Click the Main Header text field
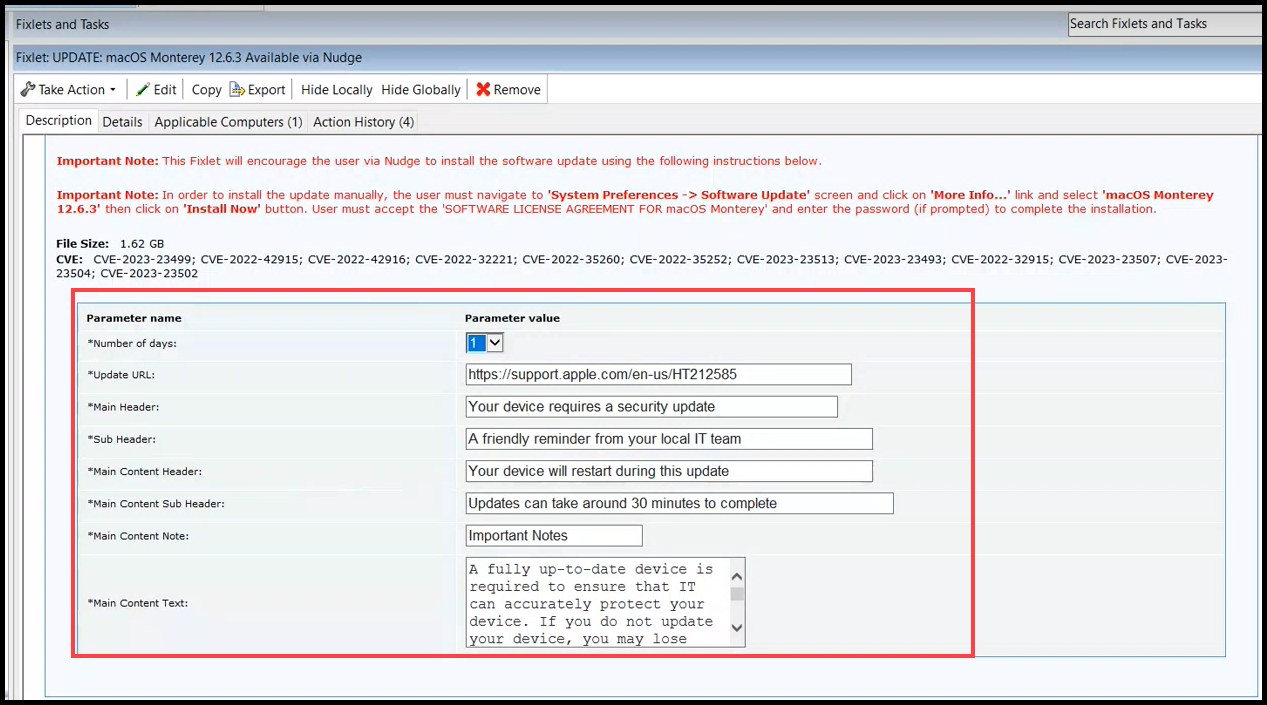The image size is (1267, 705). coord(652,407)
